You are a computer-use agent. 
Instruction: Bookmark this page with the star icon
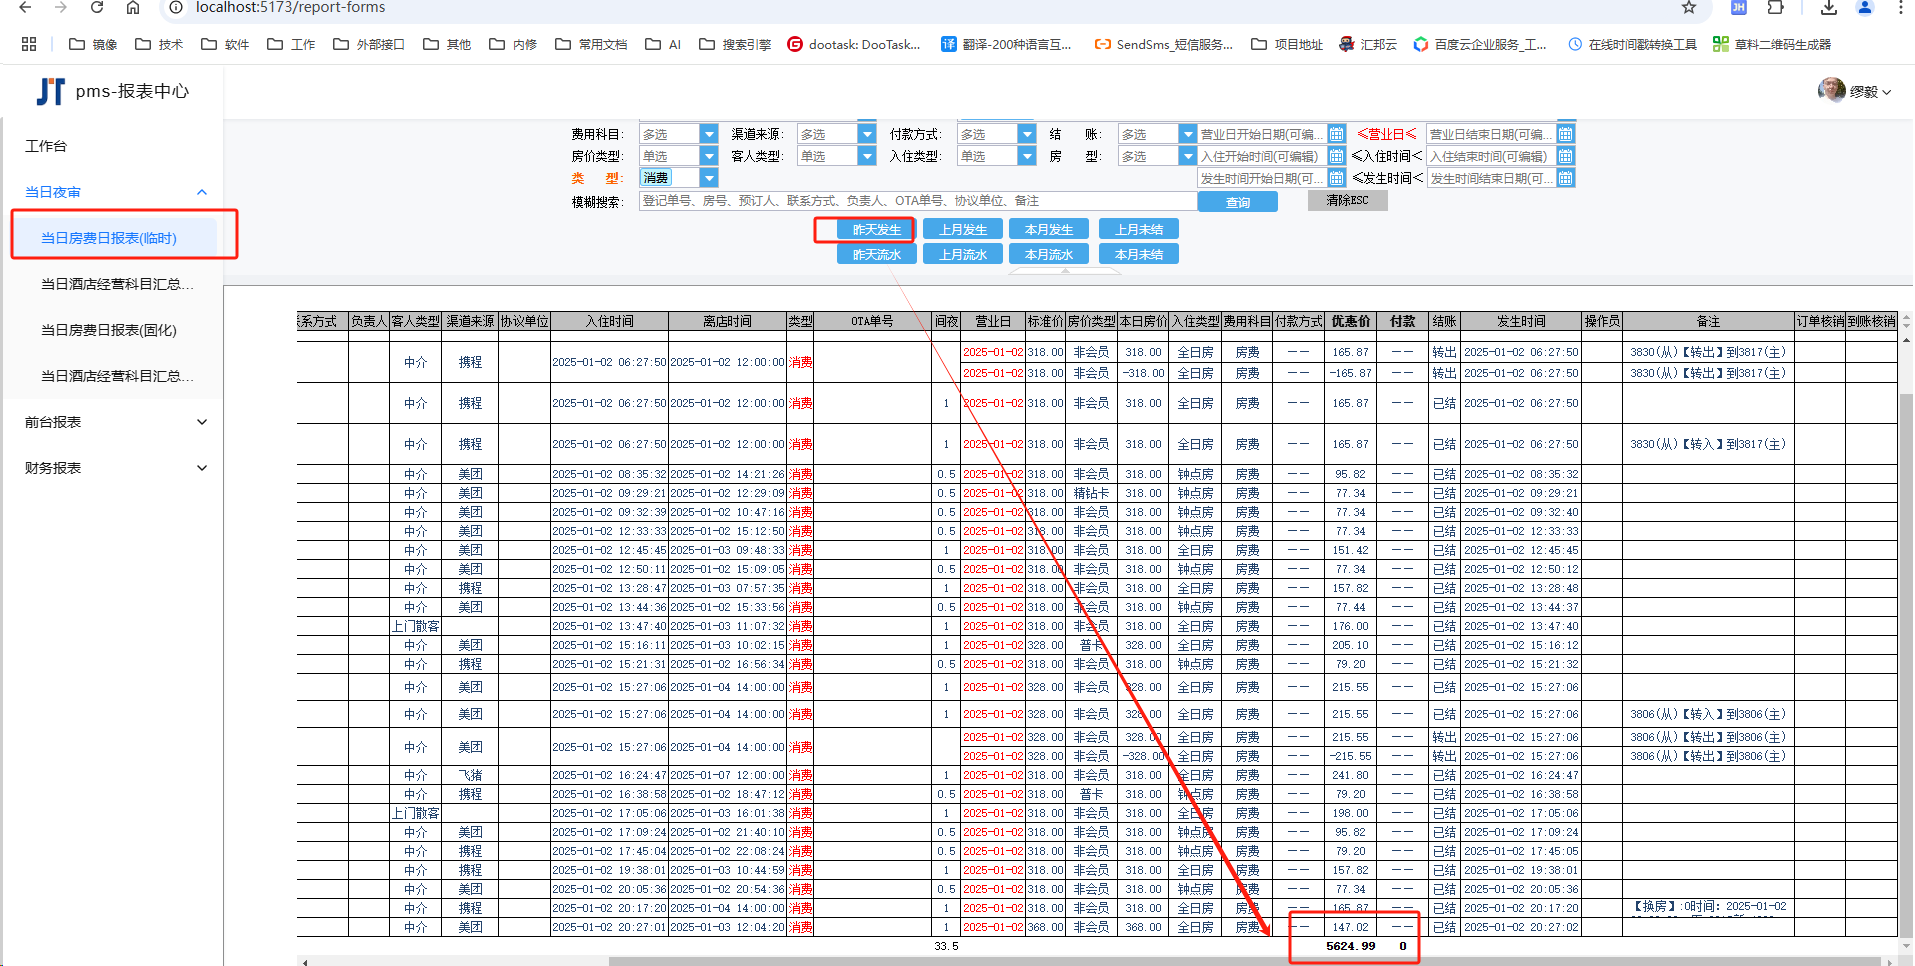[x=1689, y=8]
